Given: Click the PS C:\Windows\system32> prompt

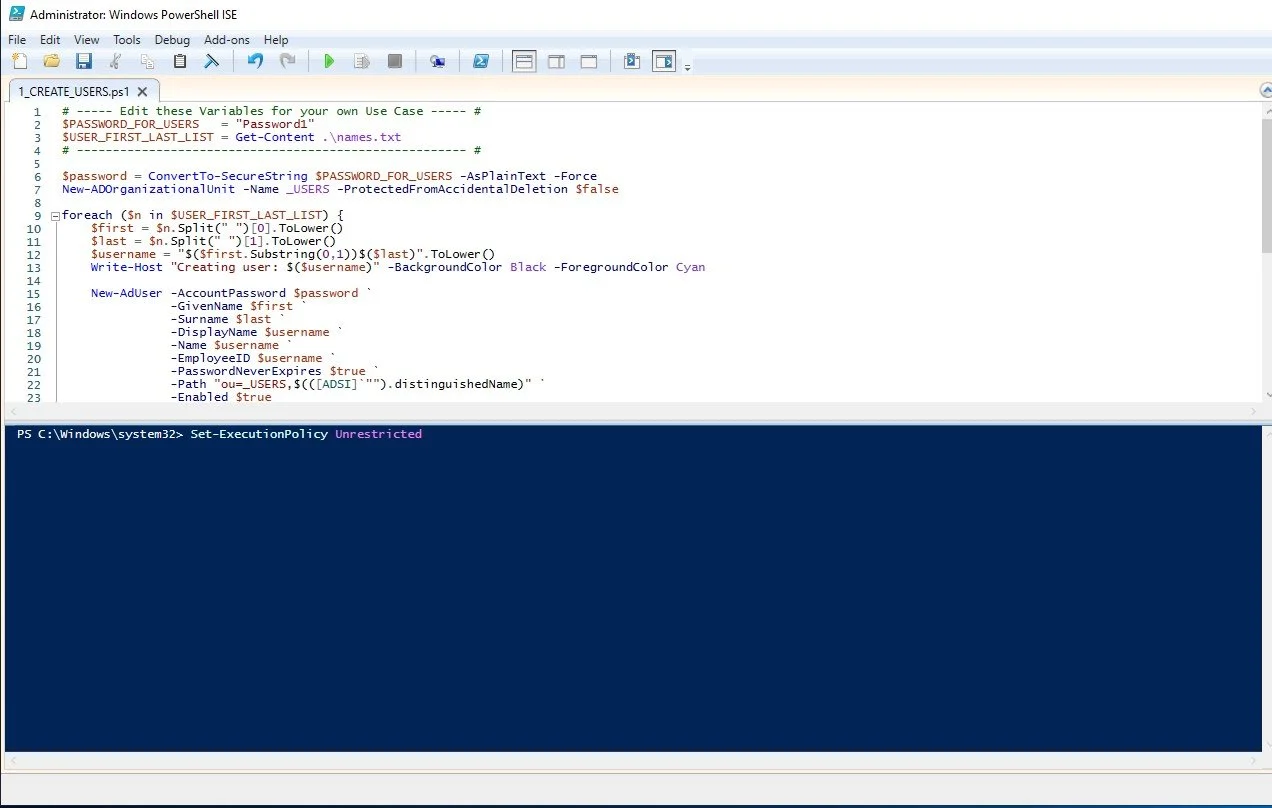Looking at the screenshot, I should (101, 434).
